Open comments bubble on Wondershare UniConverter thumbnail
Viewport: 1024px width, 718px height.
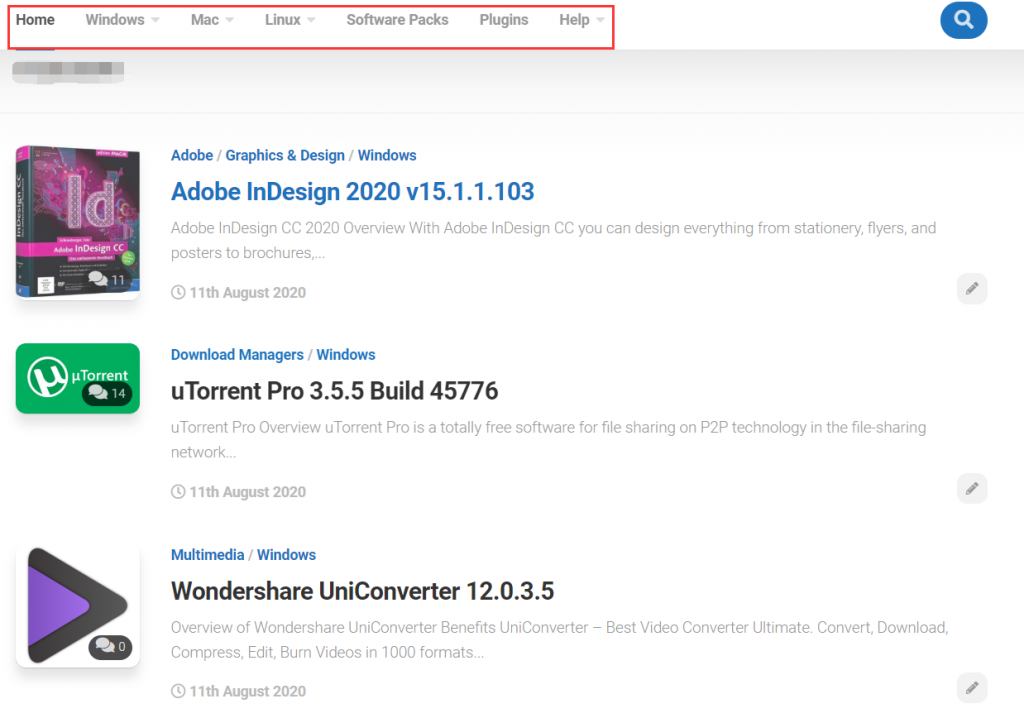click(x=110, y=647)
